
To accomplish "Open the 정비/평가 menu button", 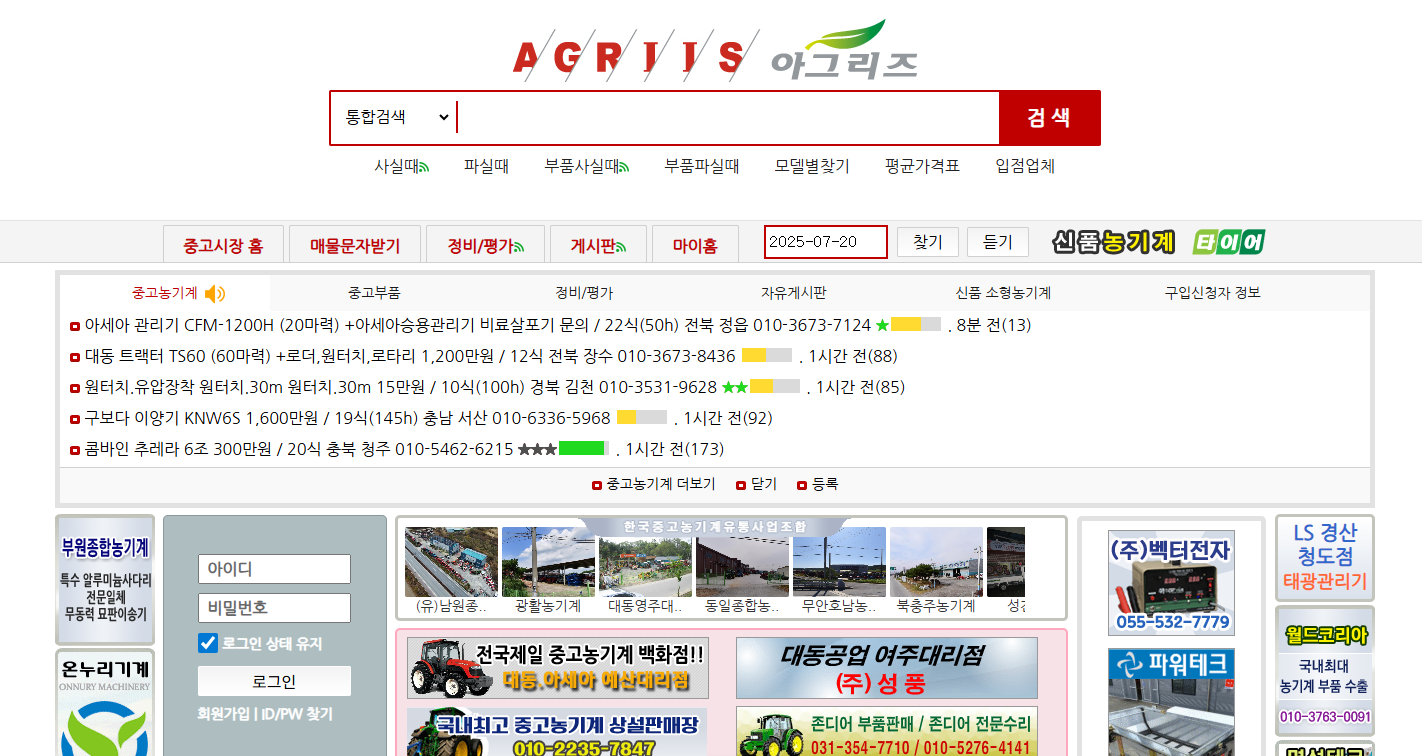I will click(x=485, y=245).
